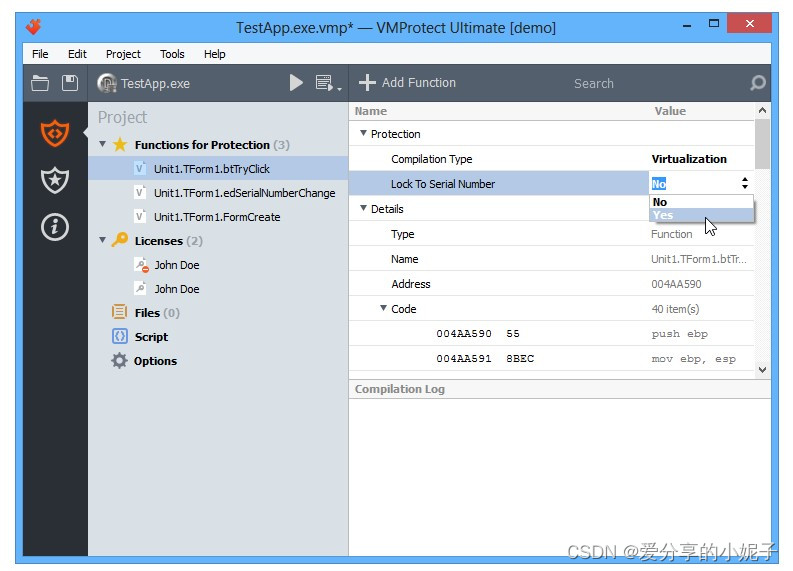Click the blocked John Doe license icon
The width and height of the screenshot is (793, 571).
[x=141, y=265]
